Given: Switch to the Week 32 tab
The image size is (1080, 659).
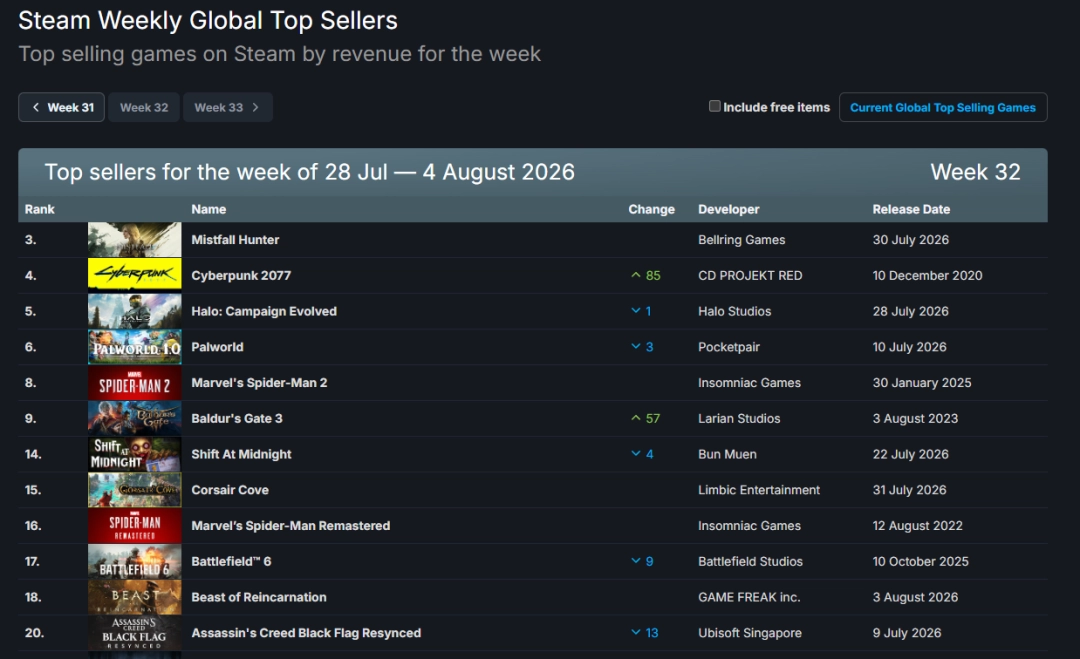Looking at the screenshot, I should (x=144, y=107).
